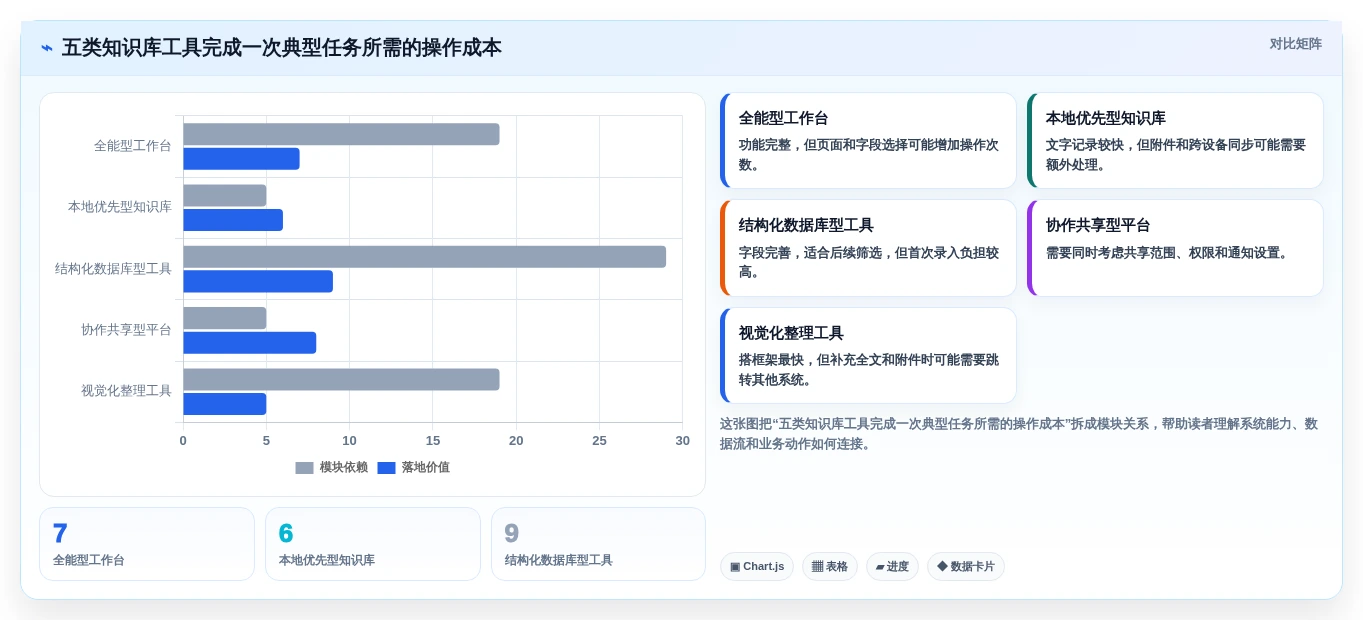Click the lightning icon beside the title
Image resolution: width=1363 pixels, height=620 pixels.
click(x=47, y=48)
